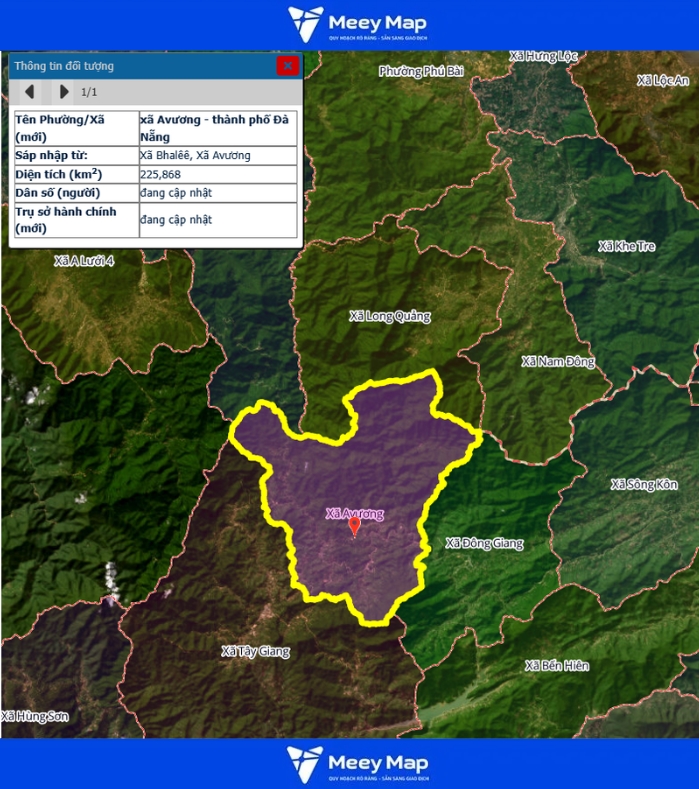Click the Xã Avương pink label text

354,513
